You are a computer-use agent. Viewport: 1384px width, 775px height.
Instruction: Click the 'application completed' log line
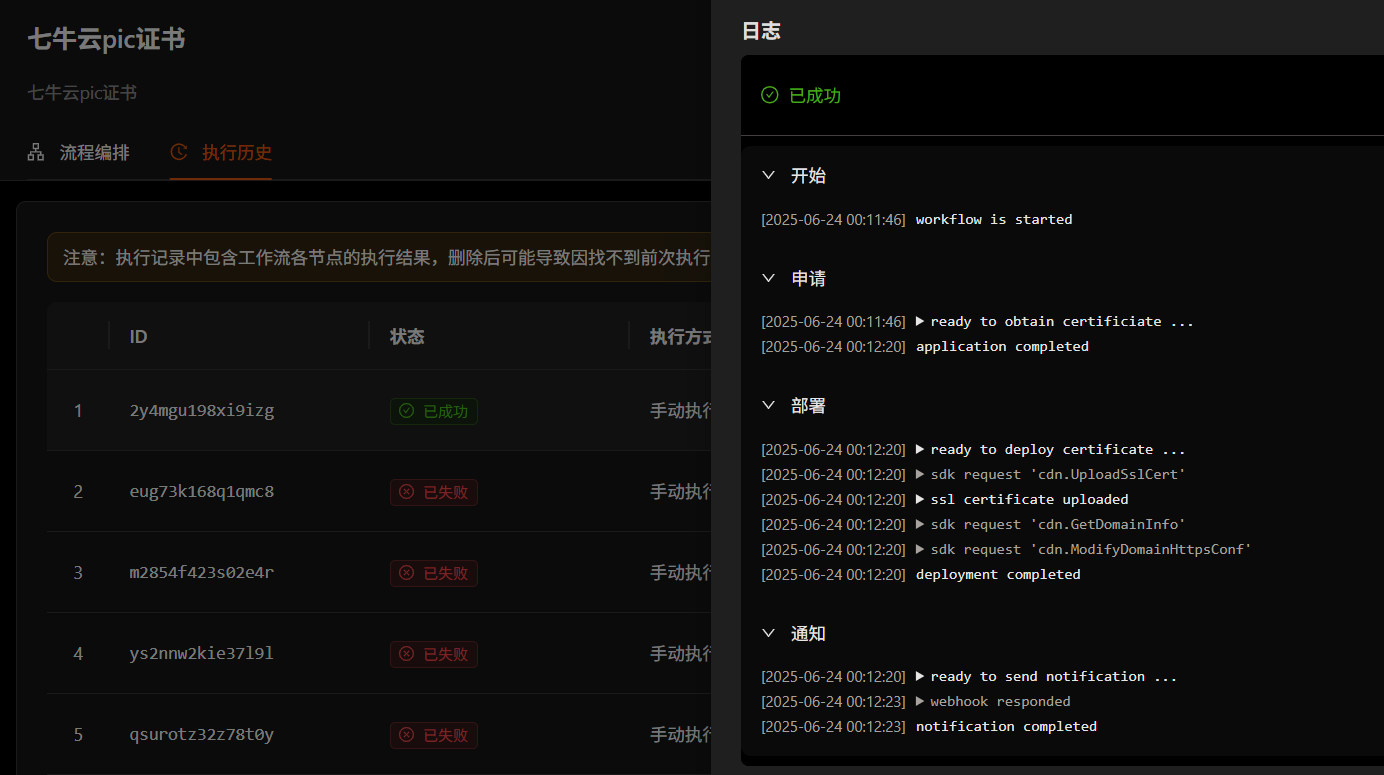1002,347
